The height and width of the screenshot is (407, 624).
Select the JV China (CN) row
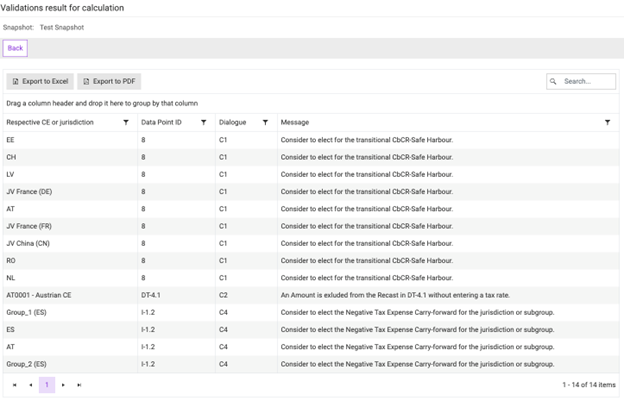tap(33, 243)
